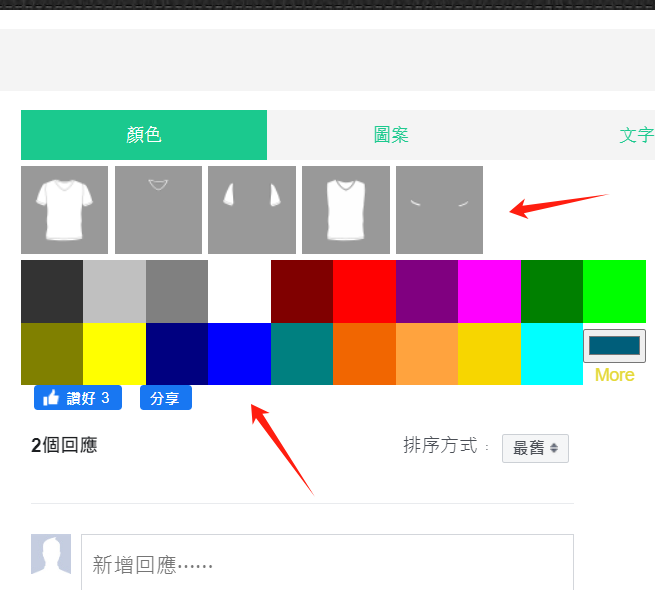Click the 新增回應 comment input field
Viewport: 655px width, 590px height.
click(x=327, y=565)
